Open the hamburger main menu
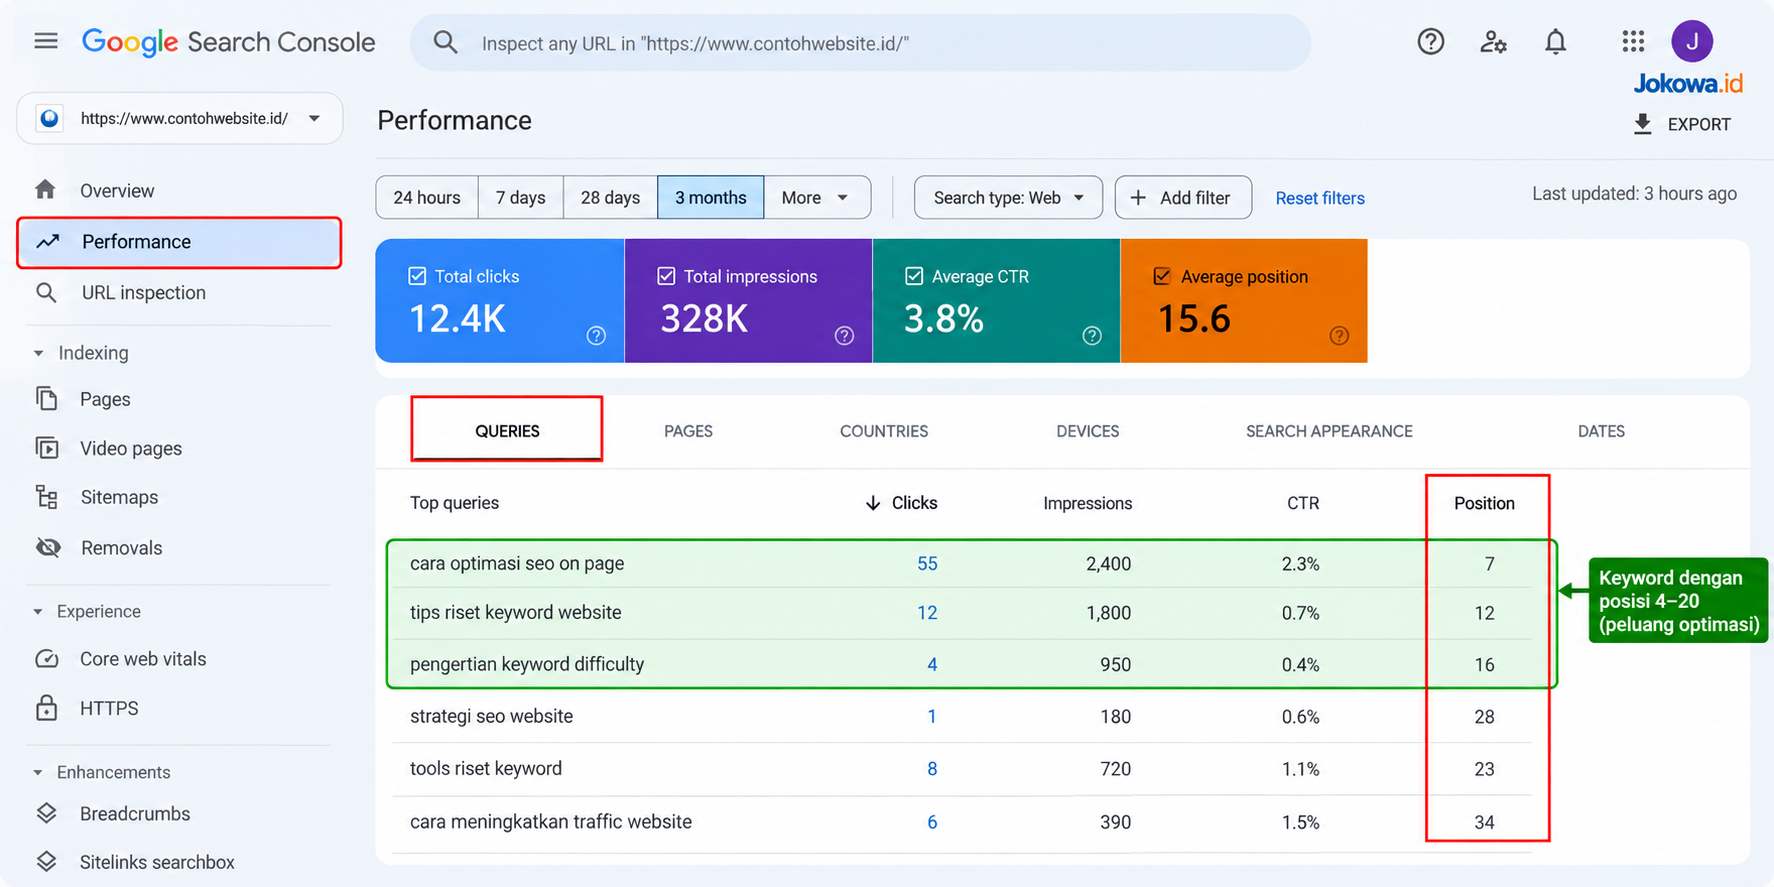Screen dimensions: 1774x887 pos(46,41)
